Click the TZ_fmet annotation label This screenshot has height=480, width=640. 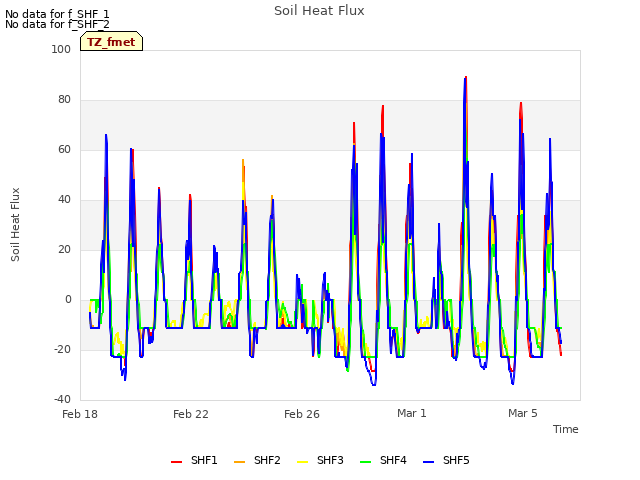point(111,42)
